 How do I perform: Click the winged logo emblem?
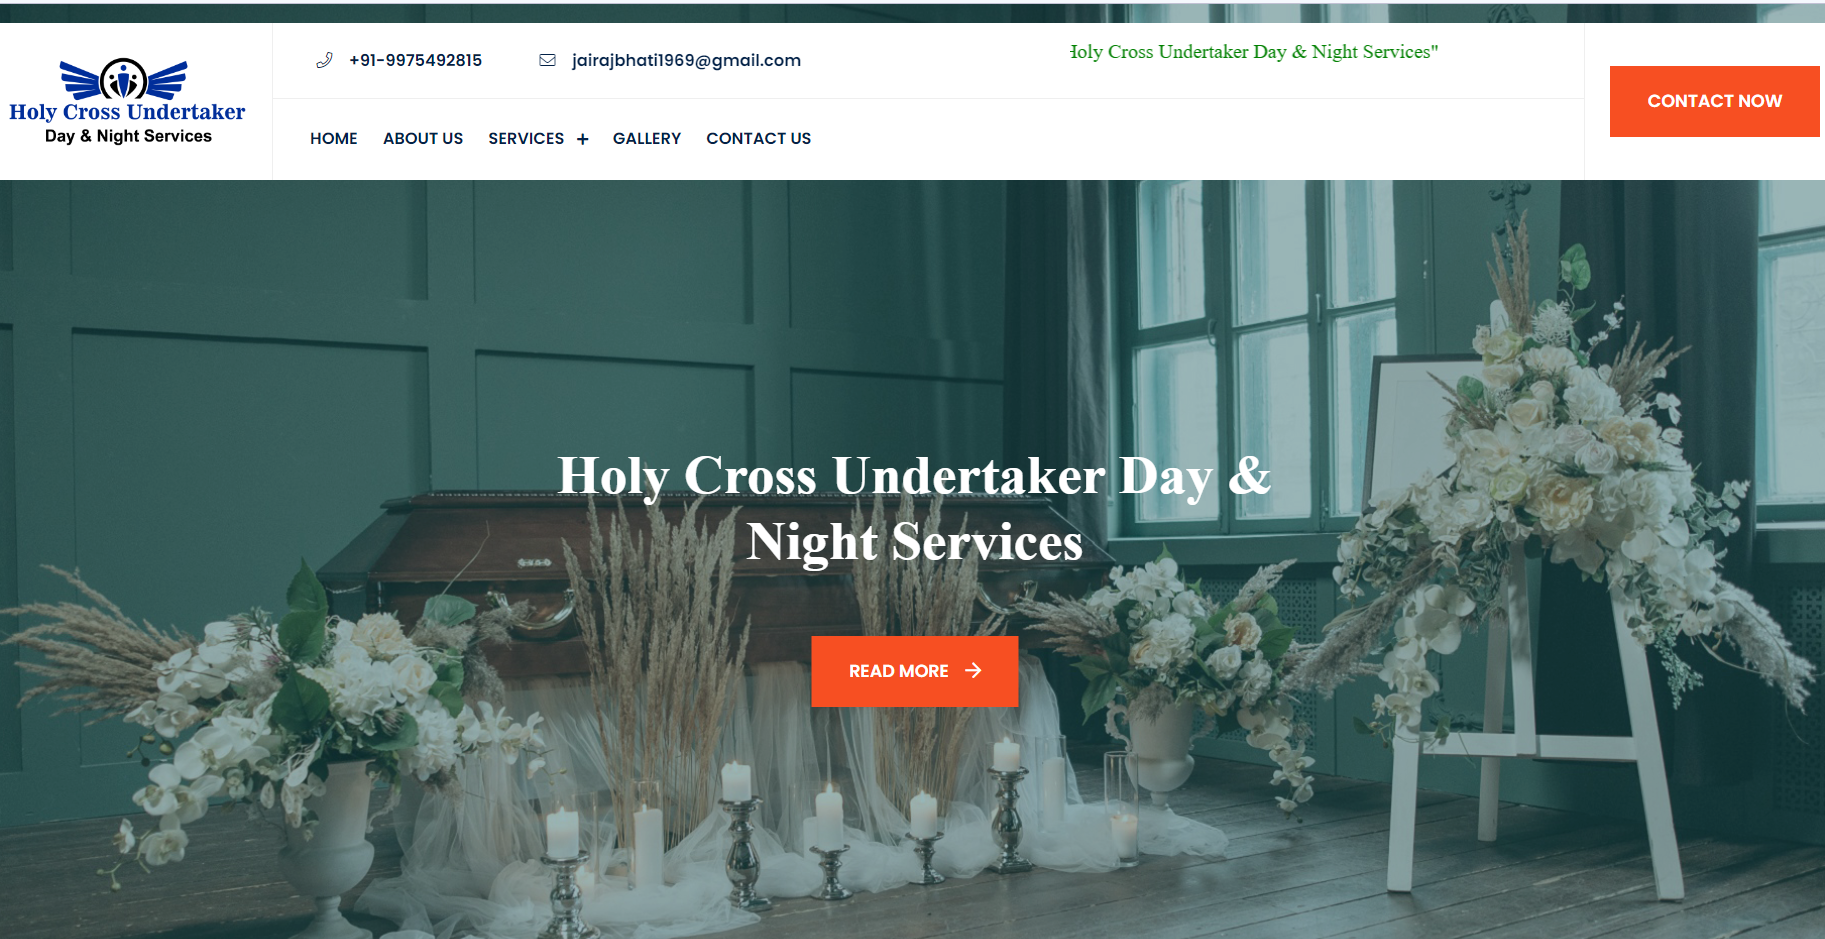coord(124,79)
